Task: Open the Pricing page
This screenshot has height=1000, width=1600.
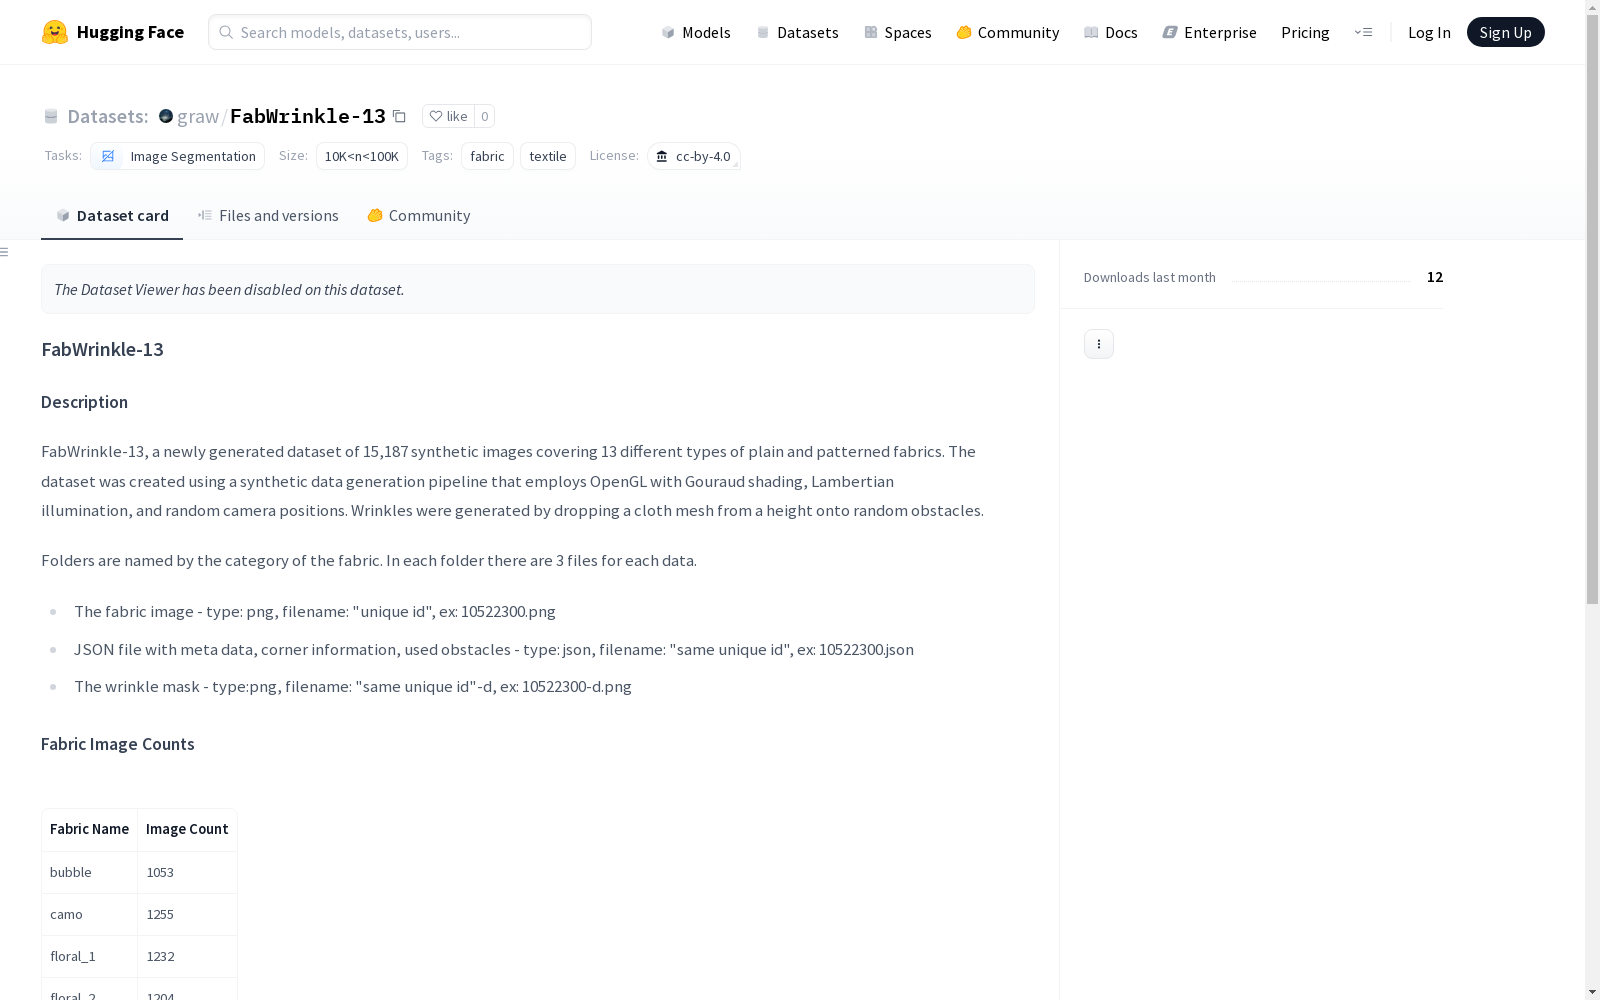Action: [x=1305, y=32]
